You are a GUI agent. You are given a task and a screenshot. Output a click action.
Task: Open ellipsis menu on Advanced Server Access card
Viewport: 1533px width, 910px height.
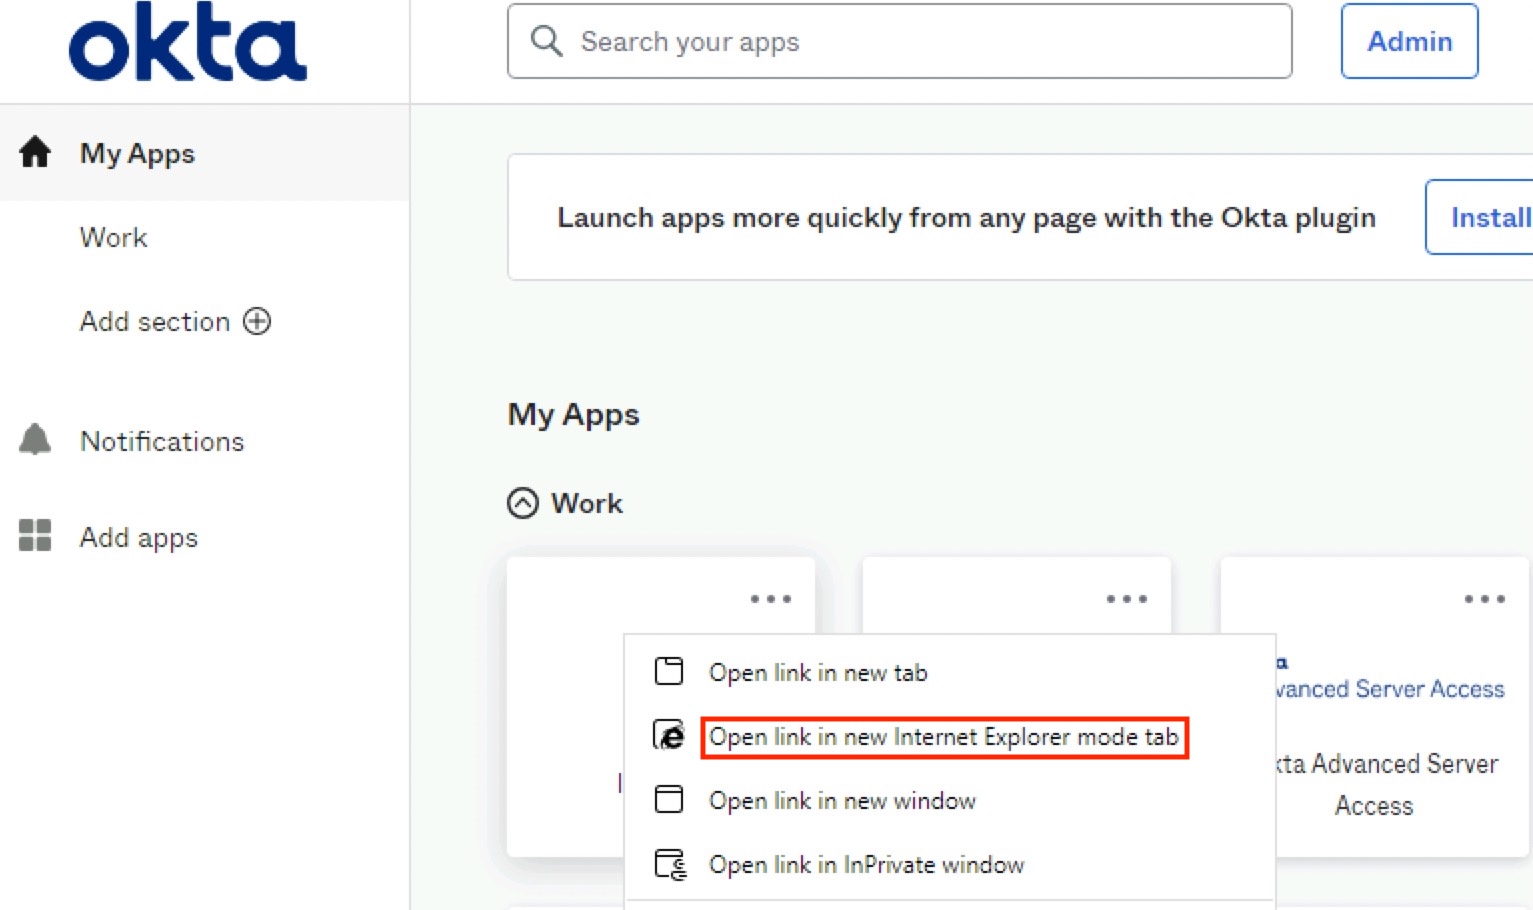coord(1485,599)
